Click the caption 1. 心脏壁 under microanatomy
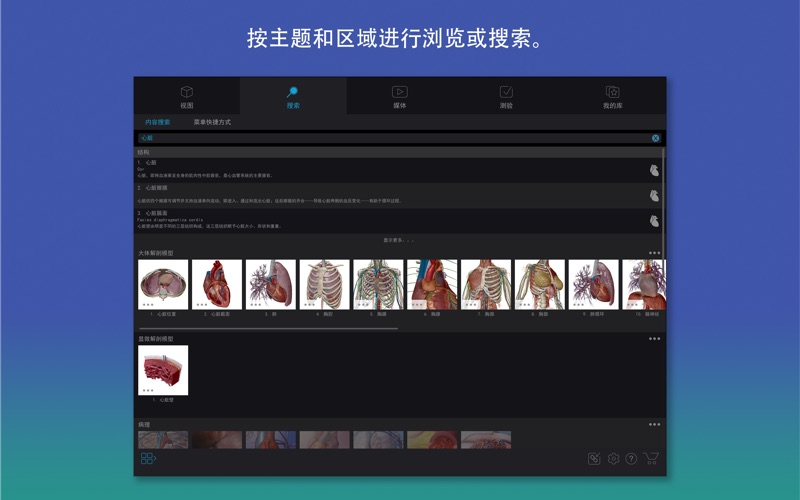Screen dimensions: 800x500 (163, 400)
